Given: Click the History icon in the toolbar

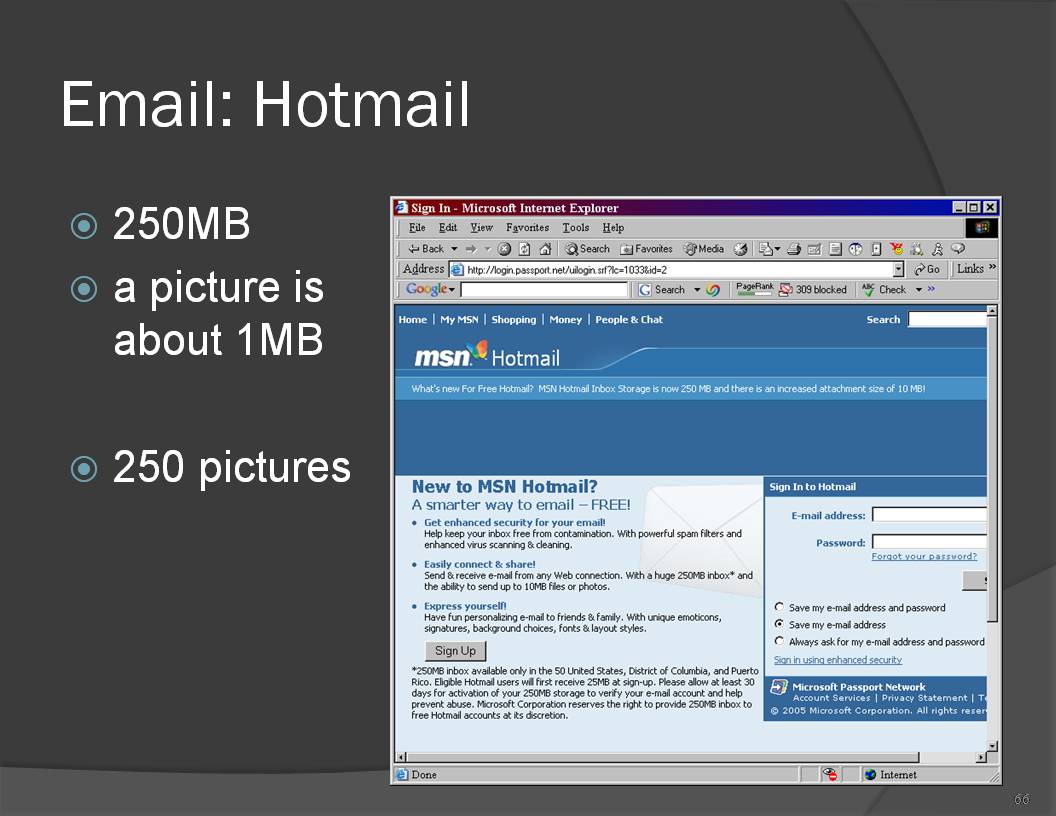Looking at the screenshot, I should point(740,249).
